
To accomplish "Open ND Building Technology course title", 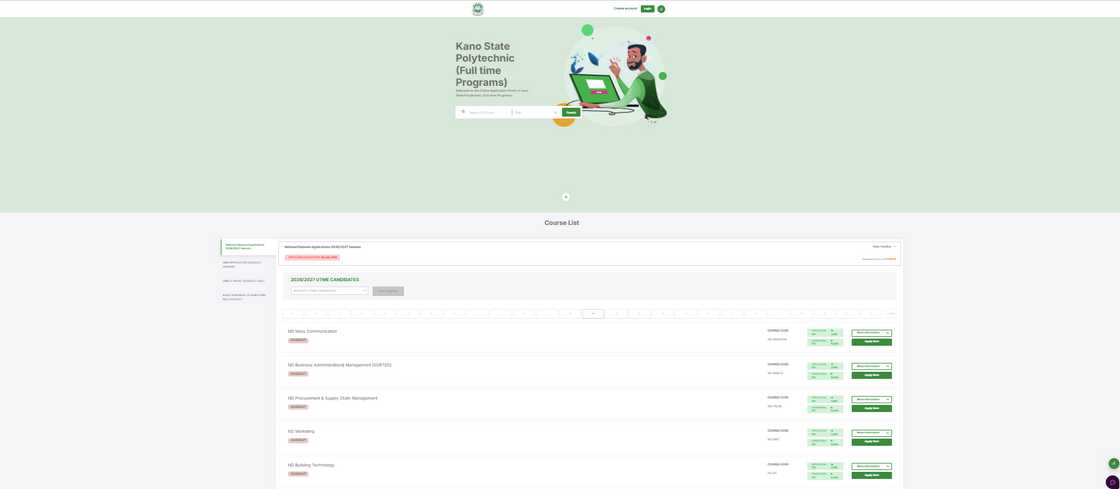I will click(x=311, y=465).
